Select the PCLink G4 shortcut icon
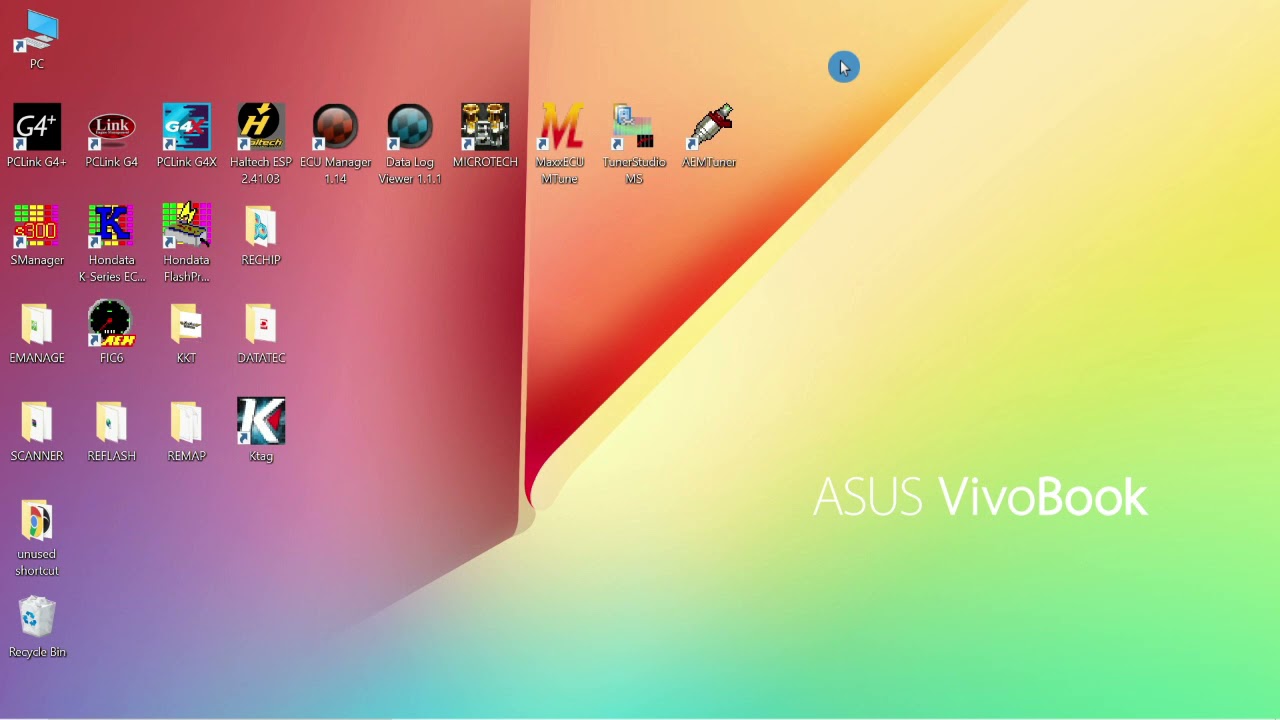Image resolution: width=1280 pixels, height=720 pixels. pos(111,136)
